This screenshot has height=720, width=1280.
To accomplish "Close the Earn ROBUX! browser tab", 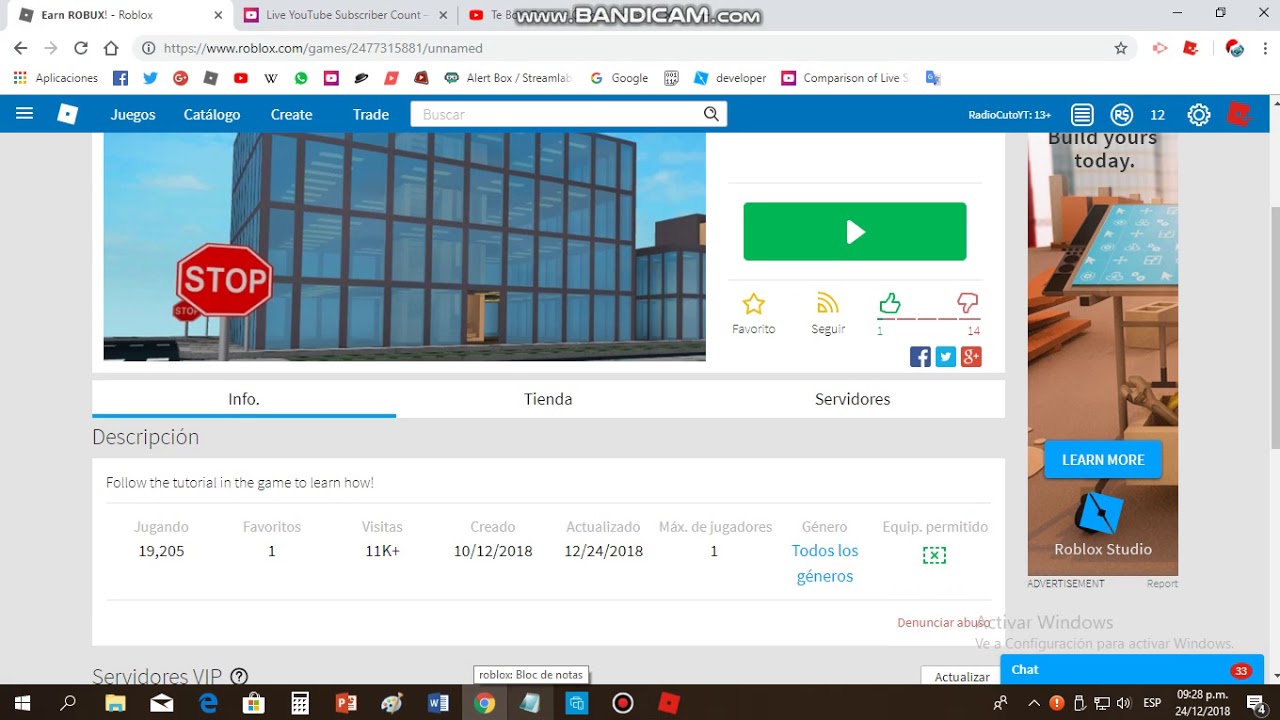I will pos(217,15).
